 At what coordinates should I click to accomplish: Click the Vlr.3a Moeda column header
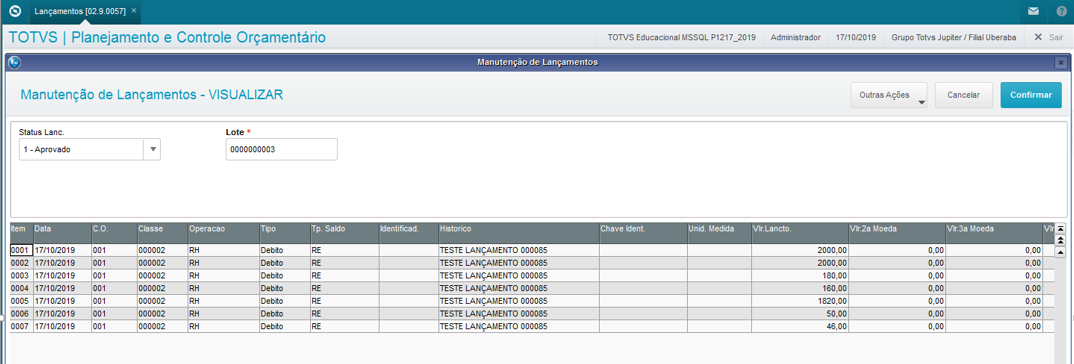click(994, 232)
